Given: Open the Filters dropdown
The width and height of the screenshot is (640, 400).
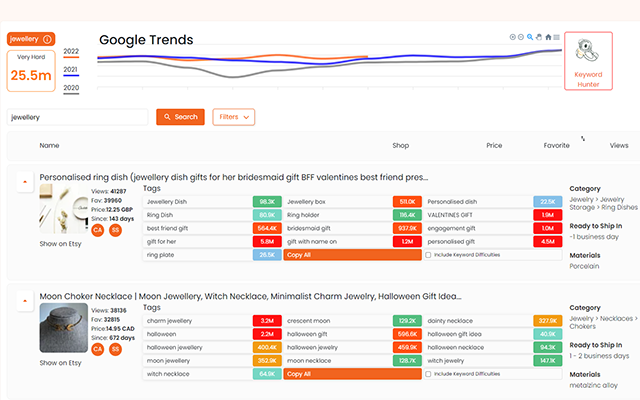Looking at the screenshot, I should point(233,117).
